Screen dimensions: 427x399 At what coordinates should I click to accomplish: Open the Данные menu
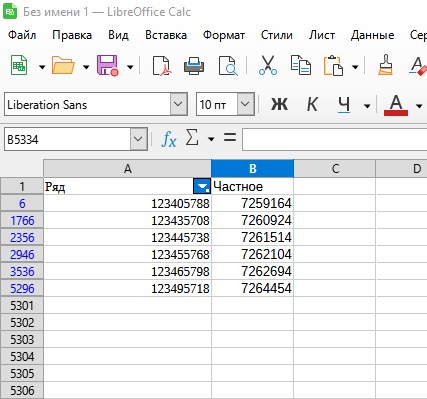click(x=373, y=35)
